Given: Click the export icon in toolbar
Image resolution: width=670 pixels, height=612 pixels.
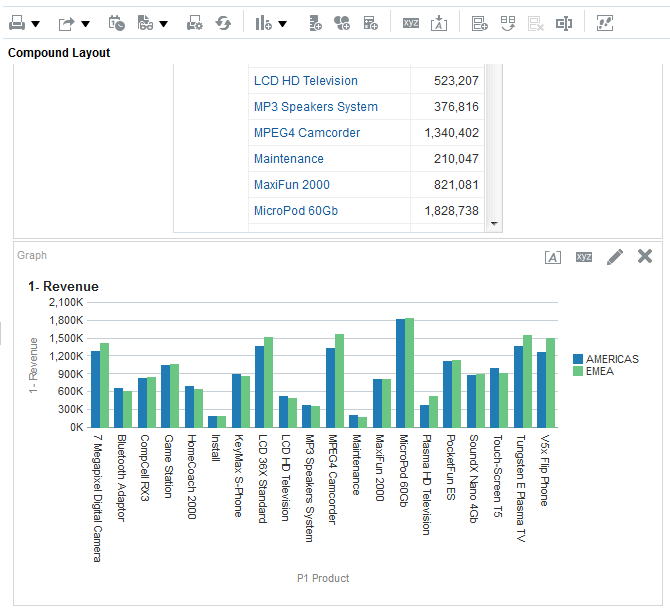Looking at the screenshot, I should pos(66,23).
